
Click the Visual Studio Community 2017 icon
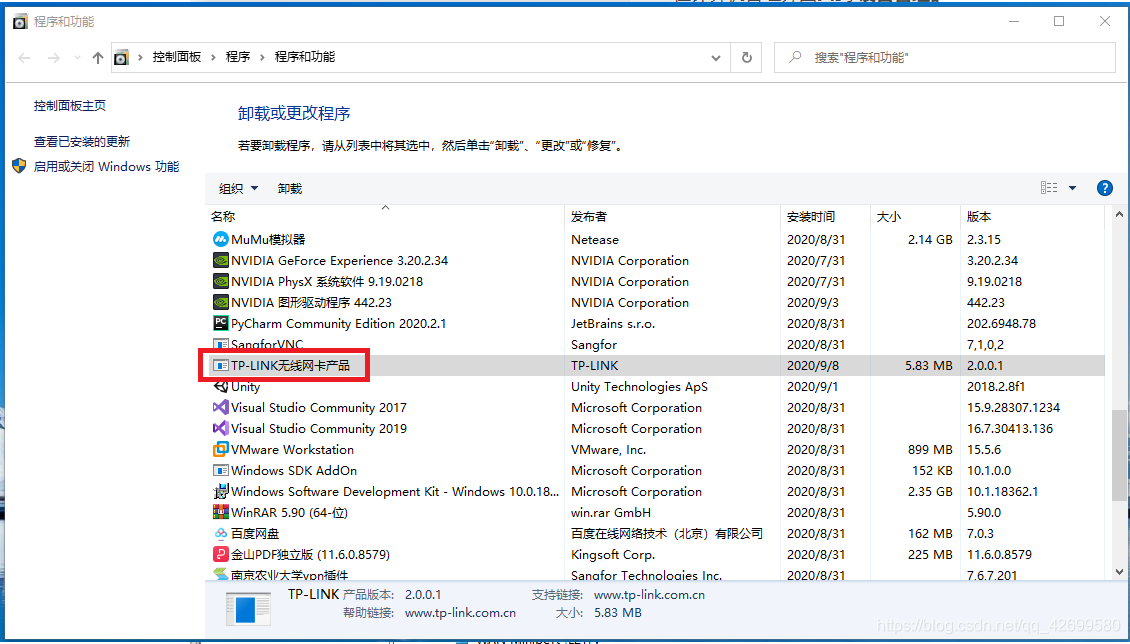221,407
